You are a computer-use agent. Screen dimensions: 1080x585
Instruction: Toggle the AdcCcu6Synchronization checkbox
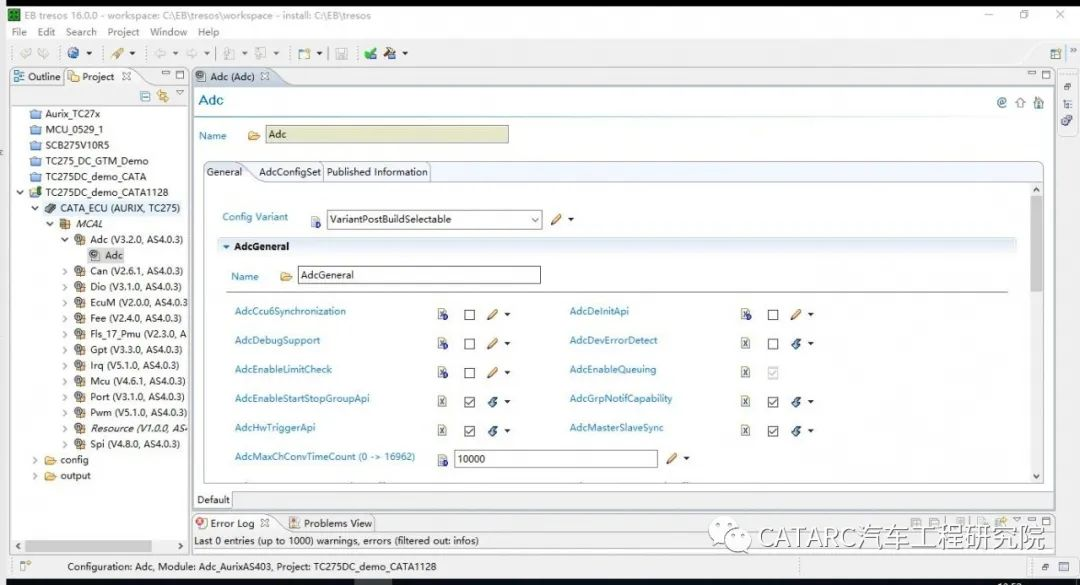469,315
